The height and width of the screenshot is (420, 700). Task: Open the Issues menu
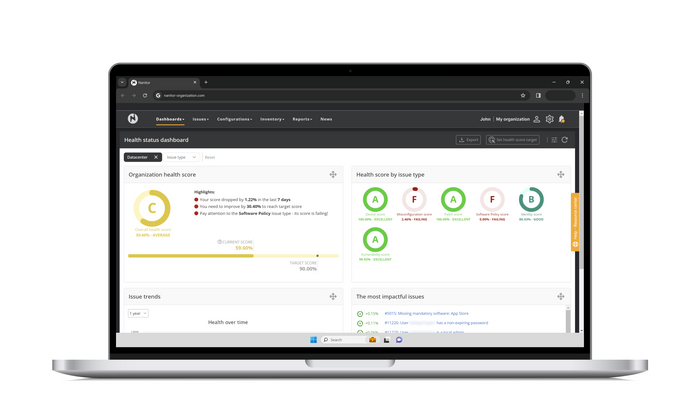200,119
